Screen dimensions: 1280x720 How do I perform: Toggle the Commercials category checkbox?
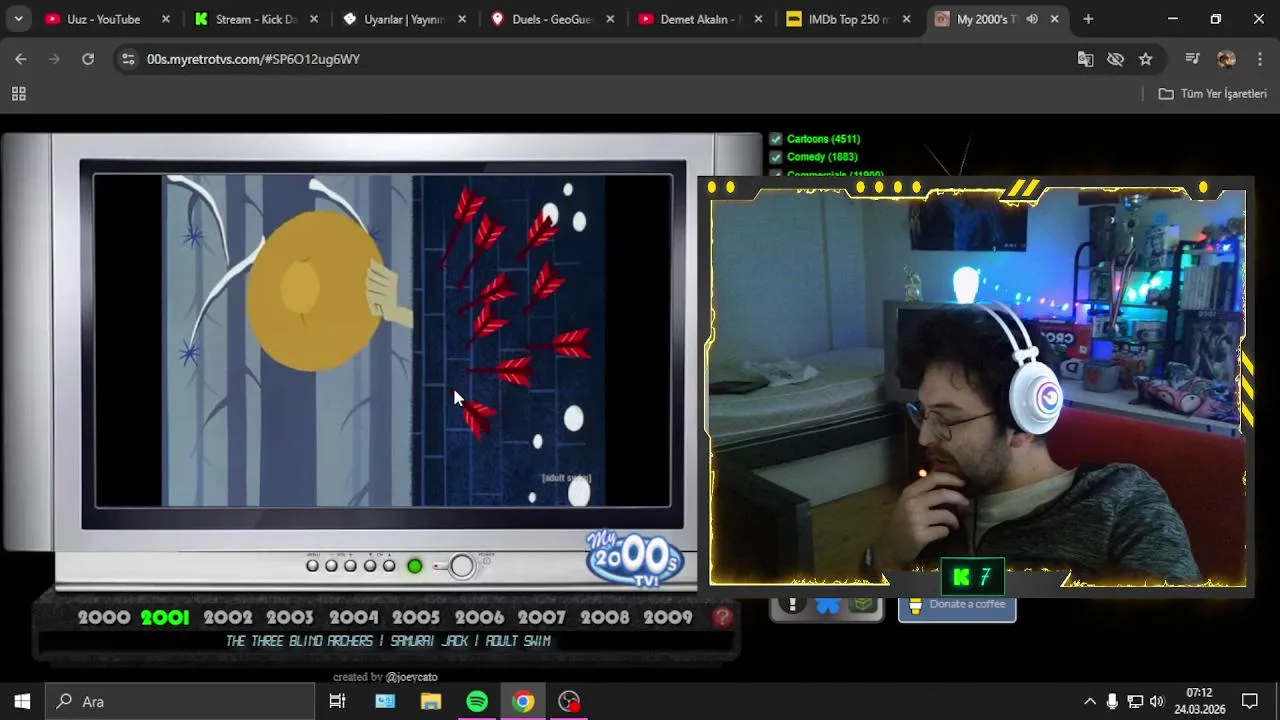[x=775, y=175]
